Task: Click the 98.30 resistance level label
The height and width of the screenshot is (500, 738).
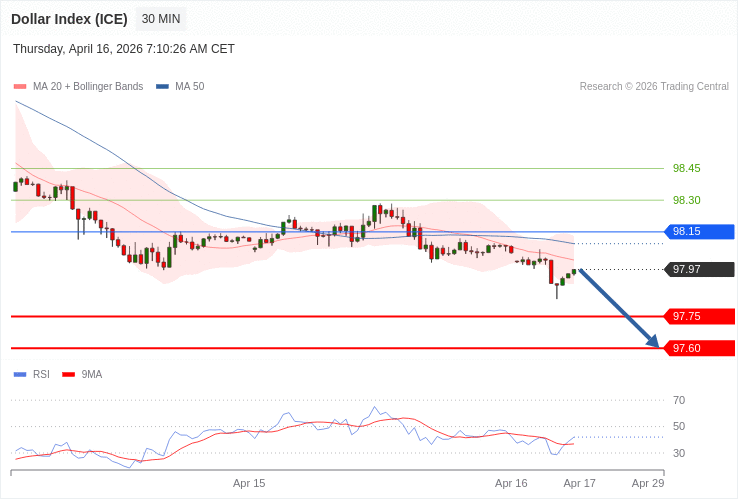Action: click(x=686, y=200)
